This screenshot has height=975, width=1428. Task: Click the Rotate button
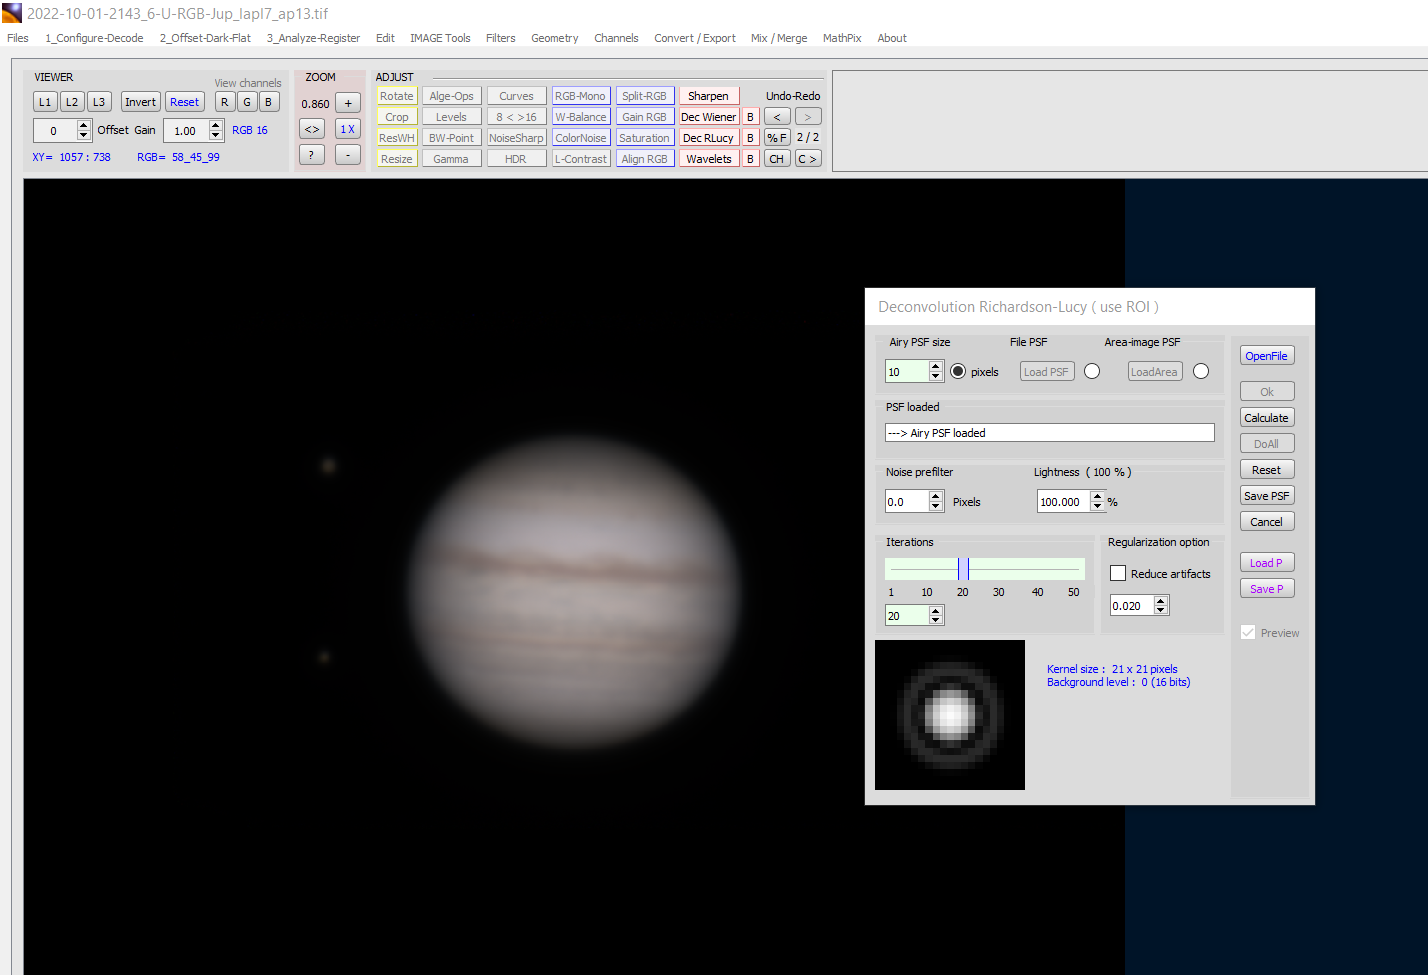point(397,96)
